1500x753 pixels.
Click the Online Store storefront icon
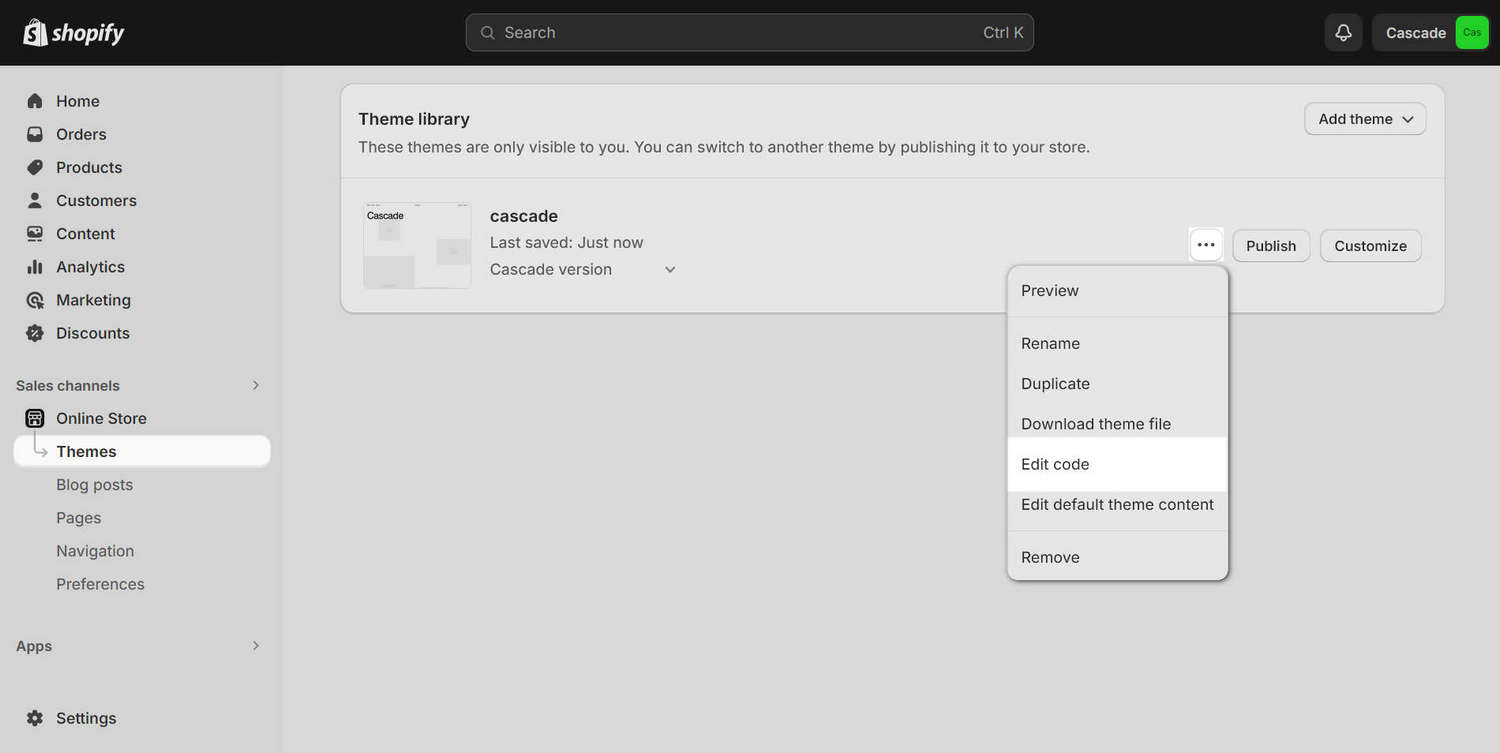click(x=35, y=418)
